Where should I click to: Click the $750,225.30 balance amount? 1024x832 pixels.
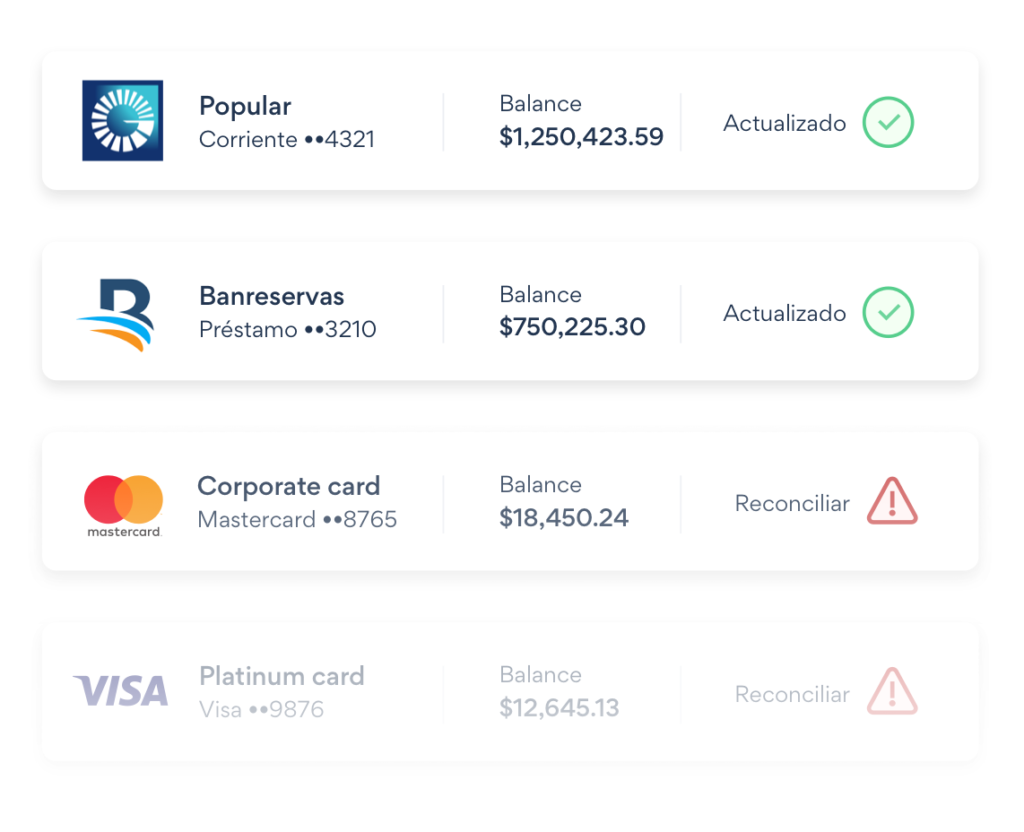[572, 327]
